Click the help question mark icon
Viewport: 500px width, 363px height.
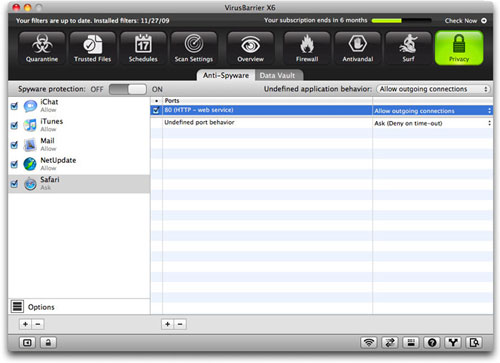(x=432, y=342)
